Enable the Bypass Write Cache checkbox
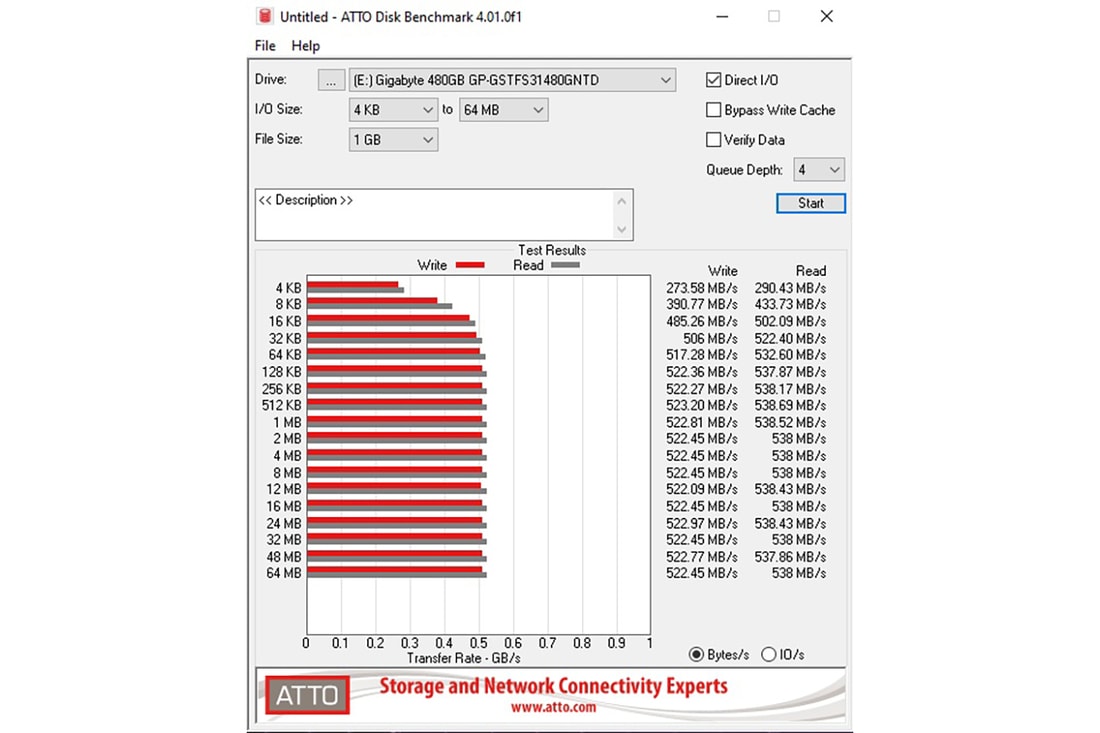 [713, 110]
